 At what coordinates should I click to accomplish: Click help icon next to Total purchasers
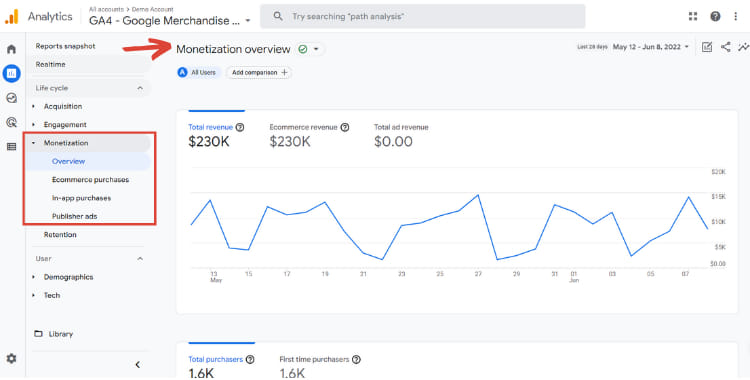pyautogui.click(x=250, y=359)
